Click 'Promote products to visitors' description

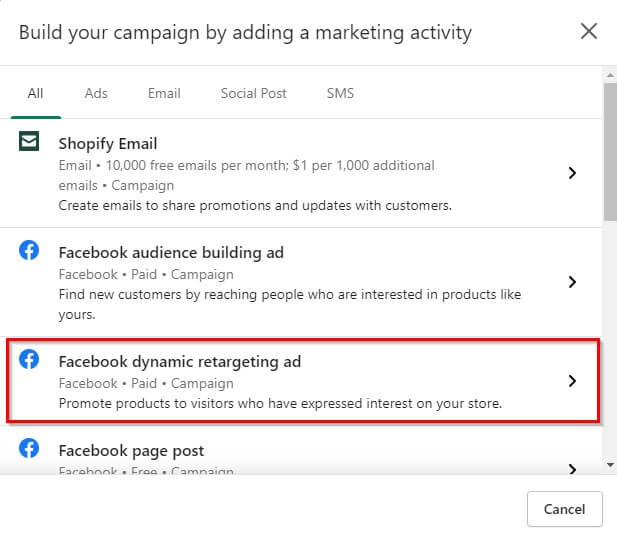[280, 404]
